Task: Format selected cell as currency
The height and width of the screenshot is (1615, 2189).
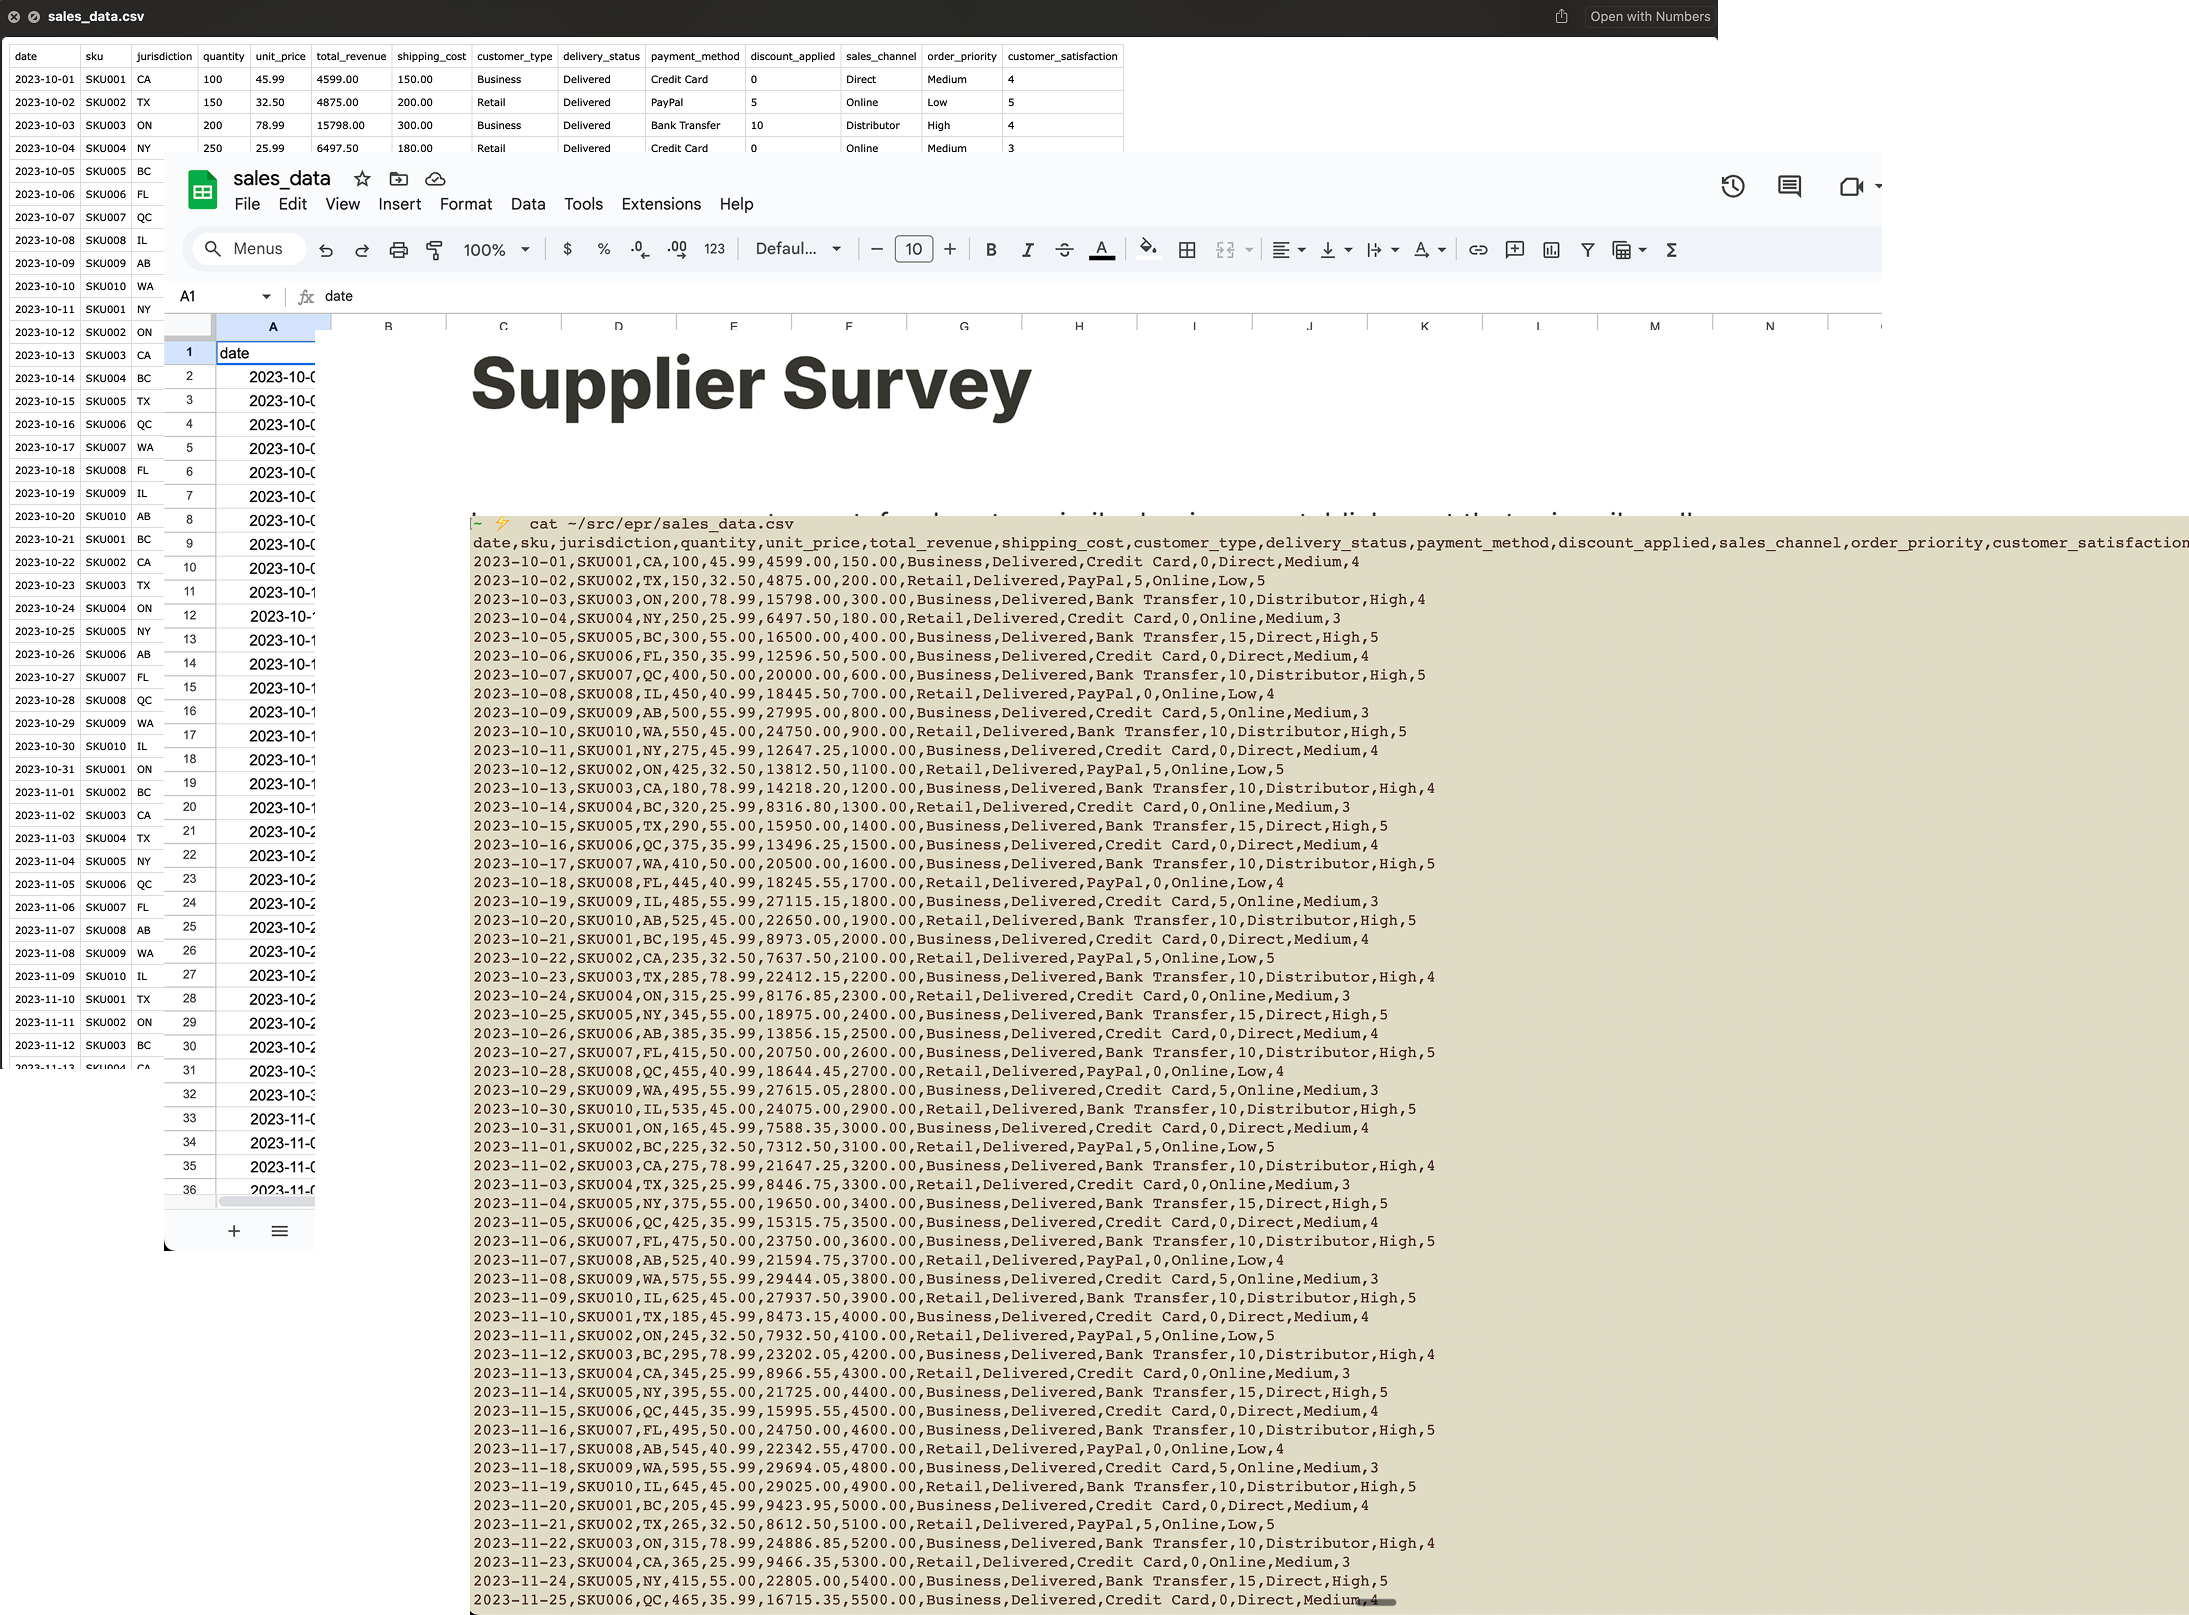Action: 569,249
